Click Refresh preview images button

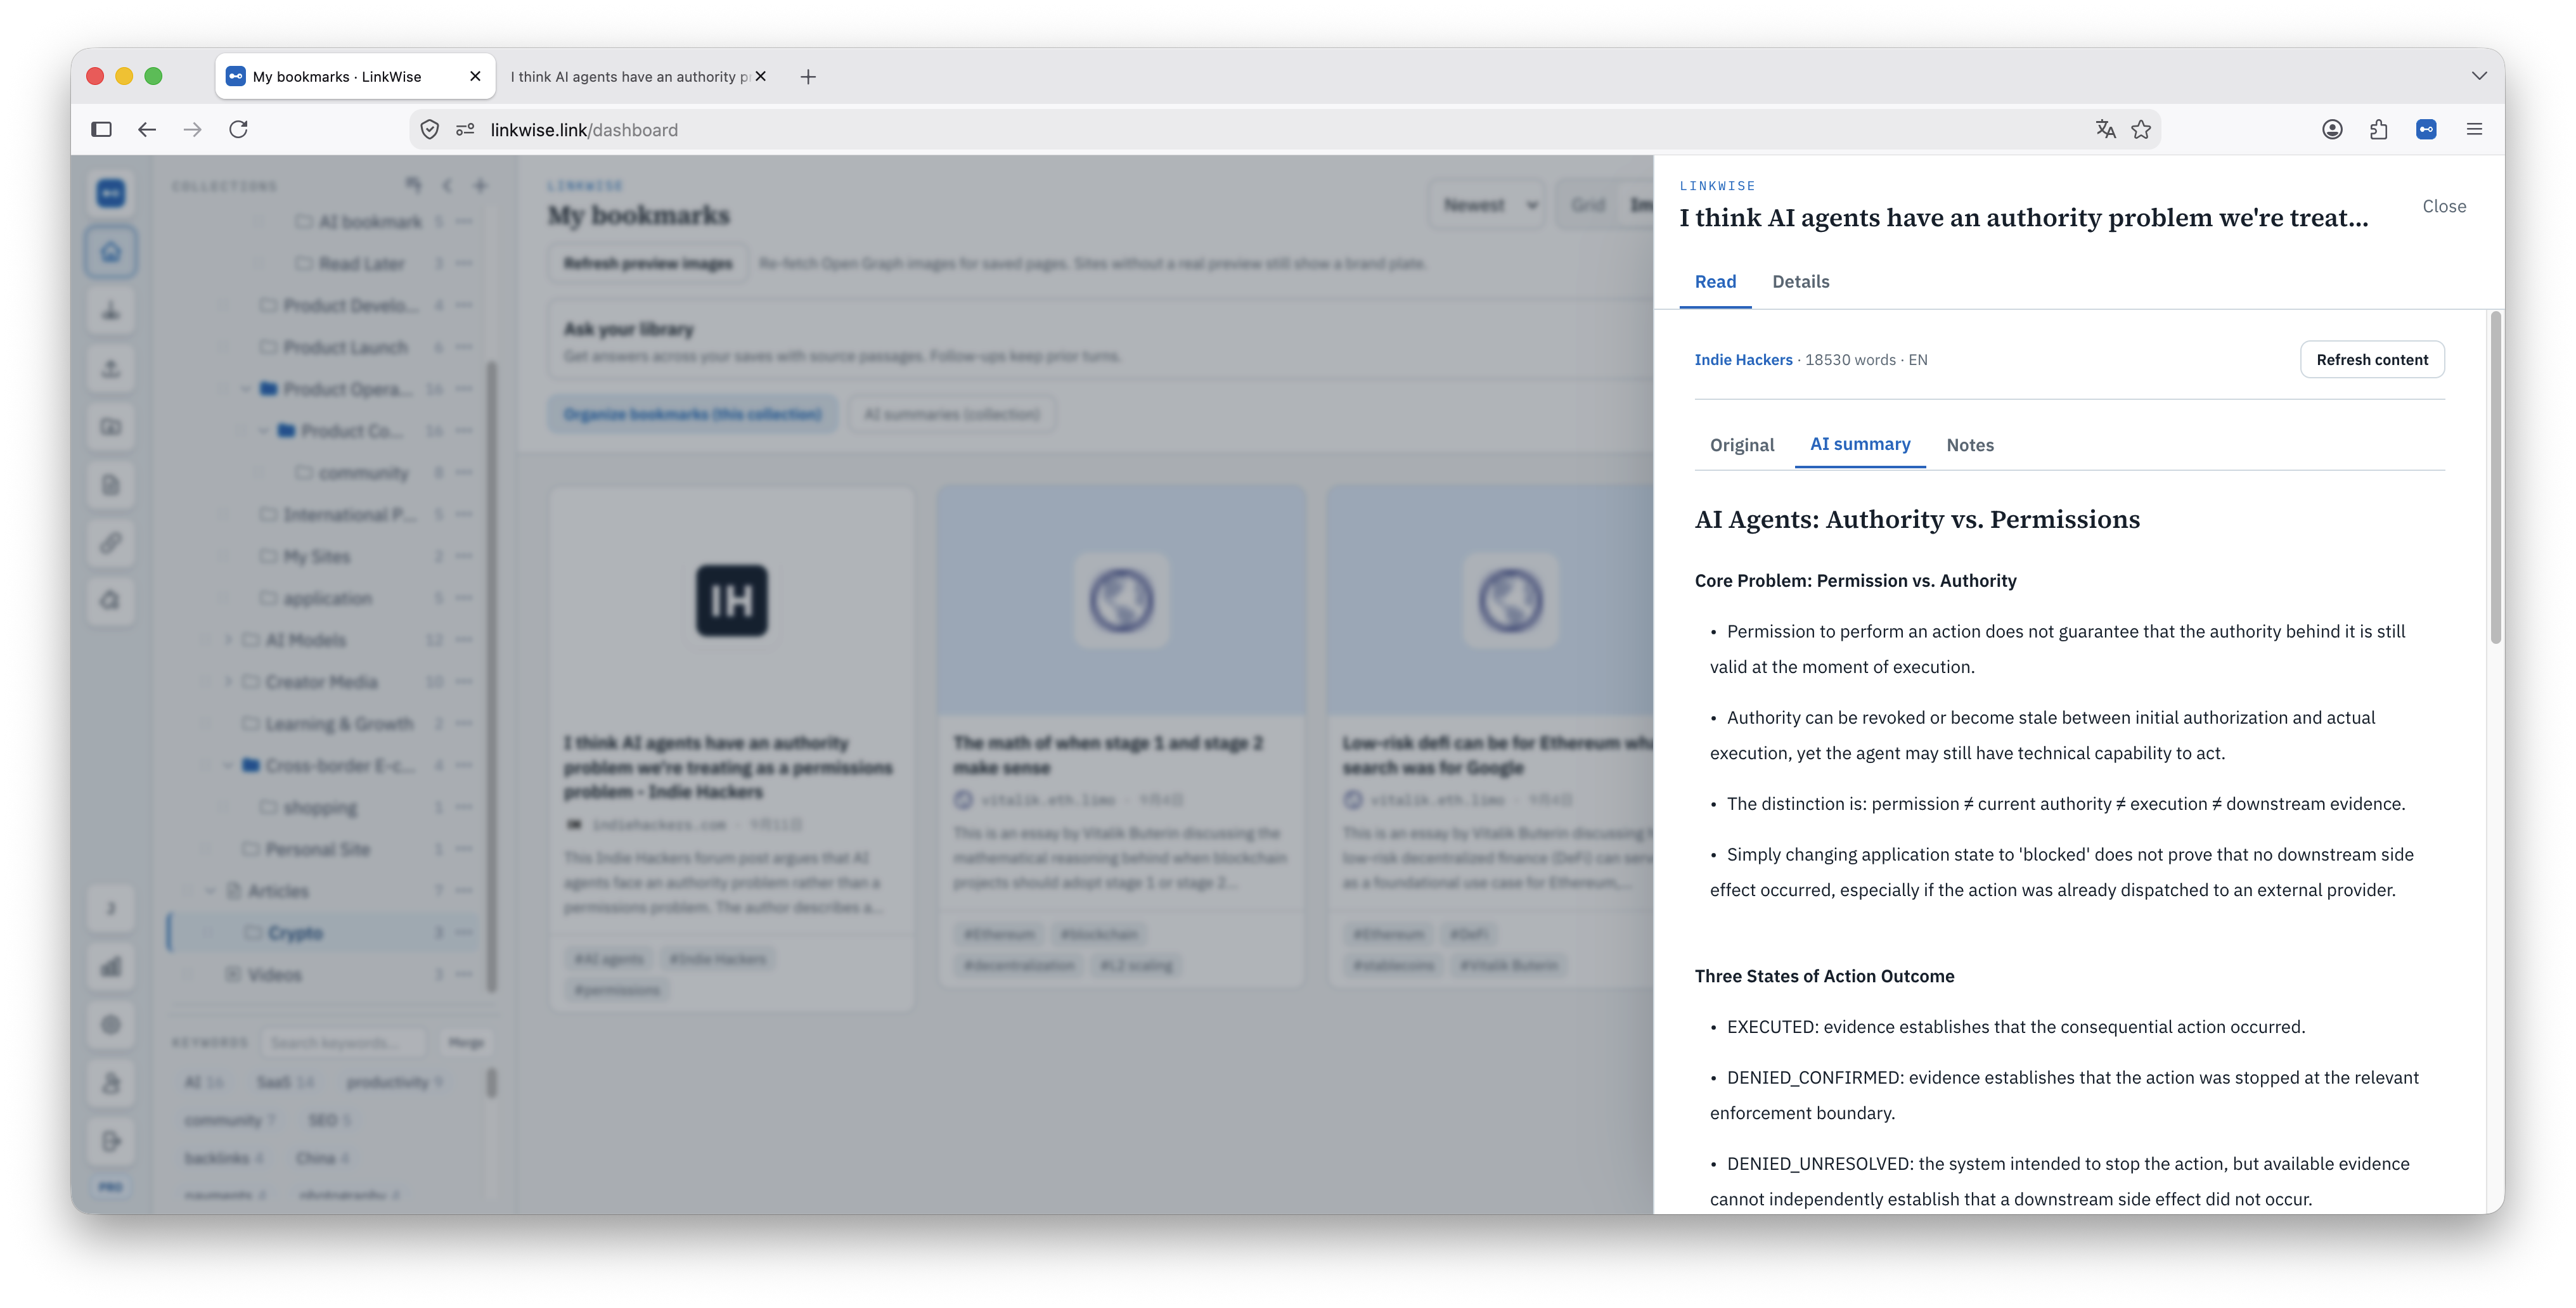click(x=648, y=263)
